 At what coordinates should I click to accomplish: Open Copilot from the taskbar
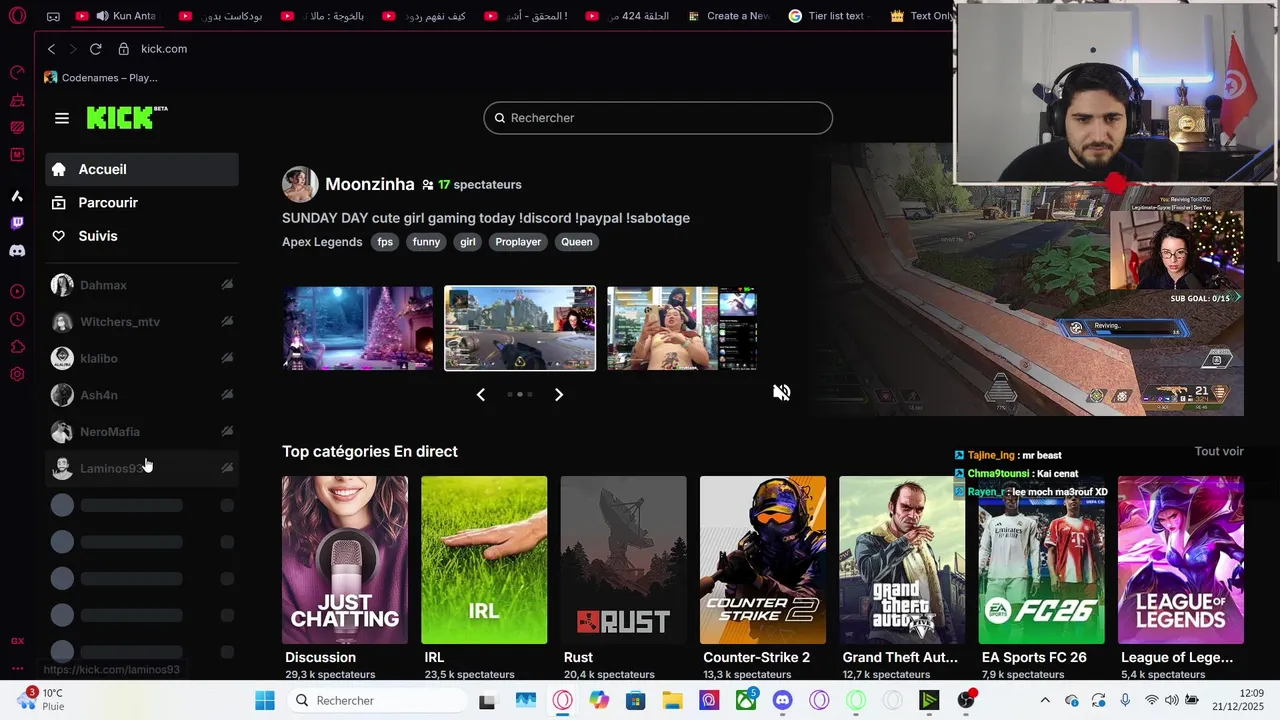pyautogui.click(x=599, y=701)
